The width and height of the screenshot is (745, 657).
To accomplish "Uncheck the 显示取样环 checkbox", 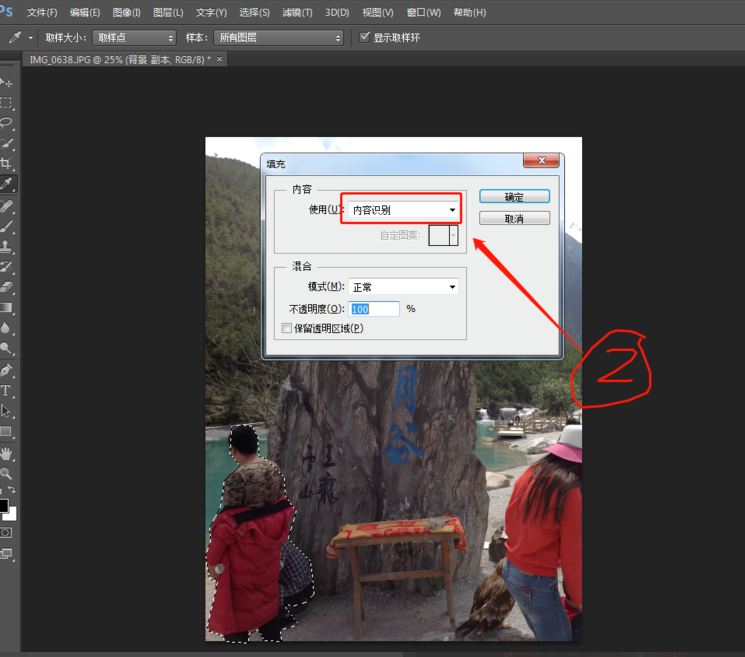I will (364, 38).
